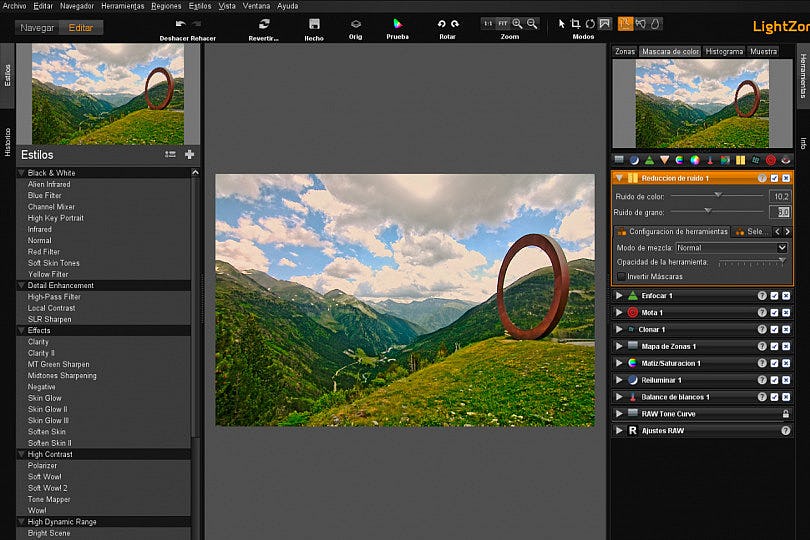Click the red Spot tool icon
The width and height of the screenshot is (810, 540).
coord(770,160)
